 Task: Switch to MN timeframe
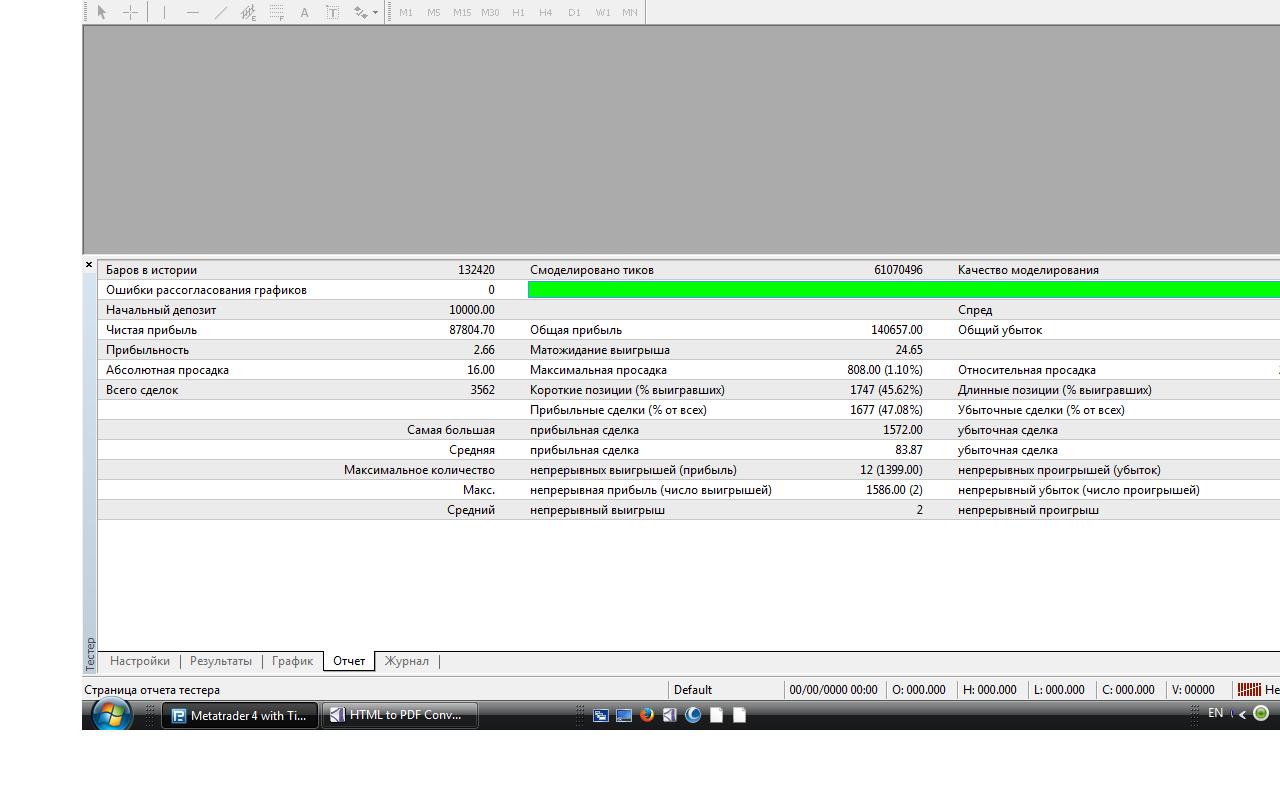coord(630,12)
